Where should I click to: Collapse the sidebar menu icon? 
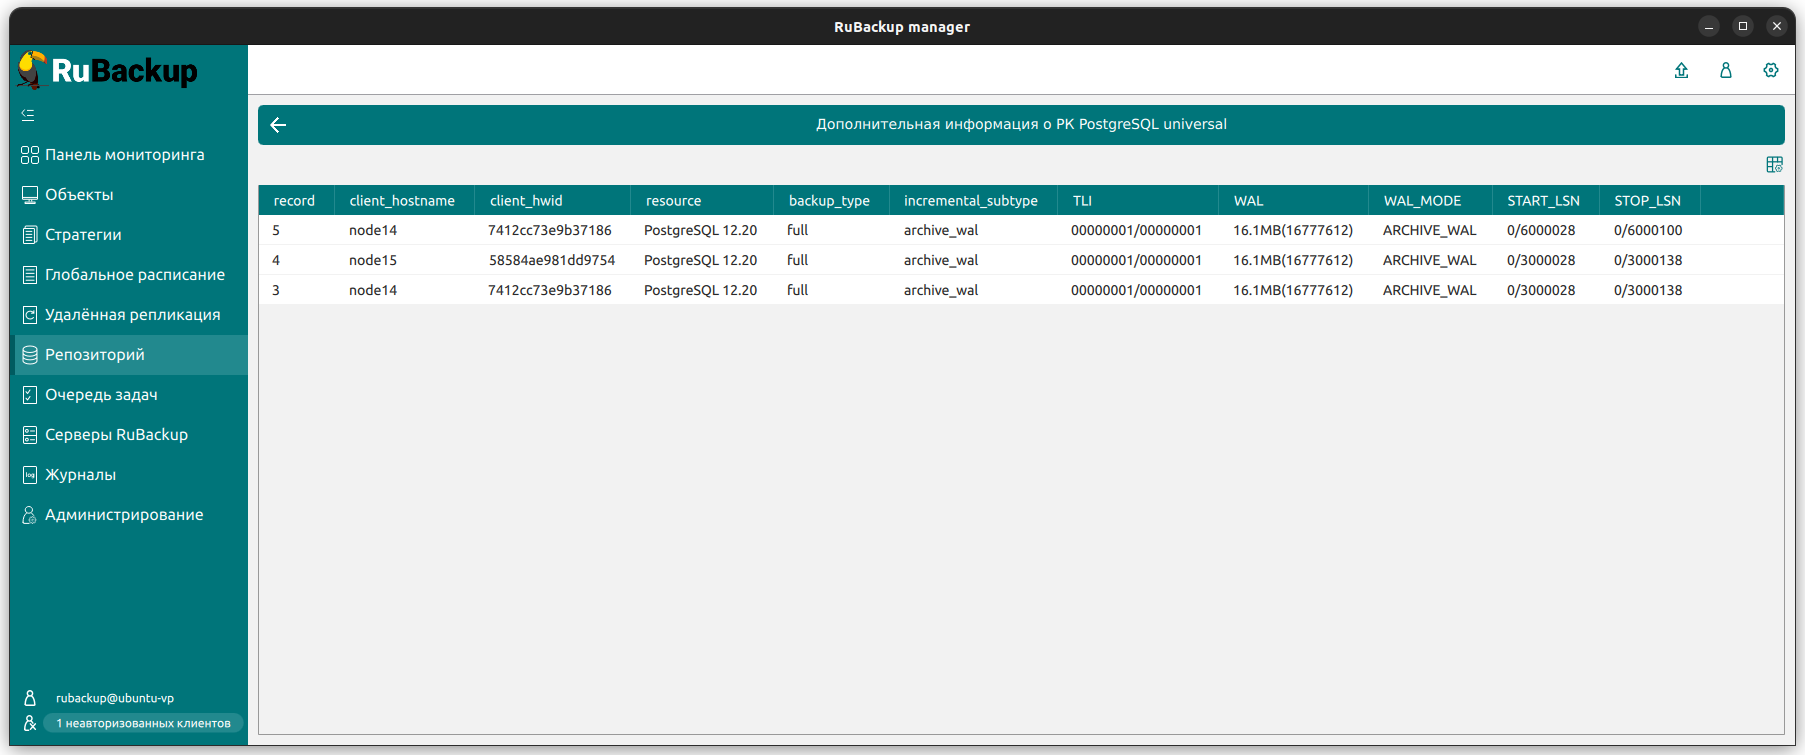(x=28, y=115)
